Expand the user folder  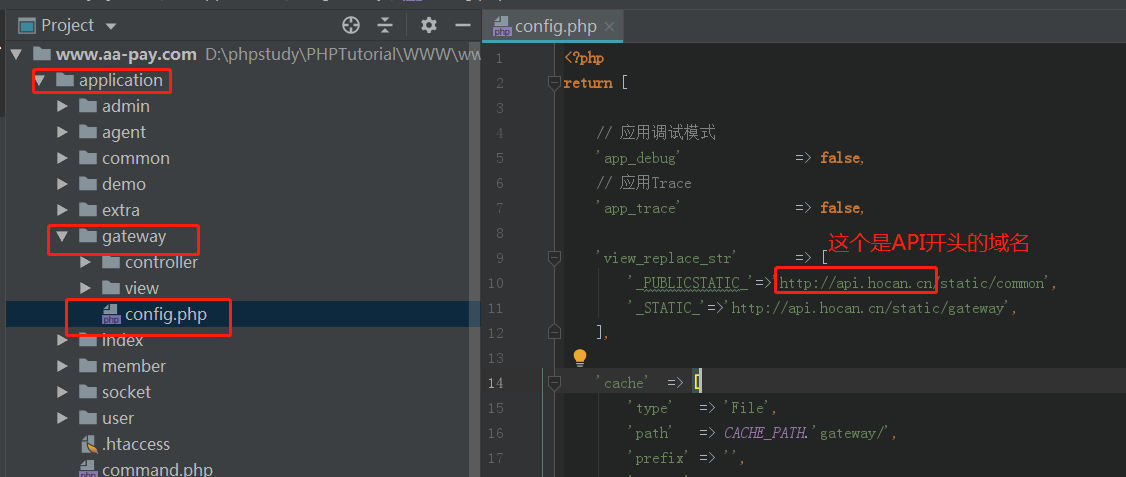[63, 418]
